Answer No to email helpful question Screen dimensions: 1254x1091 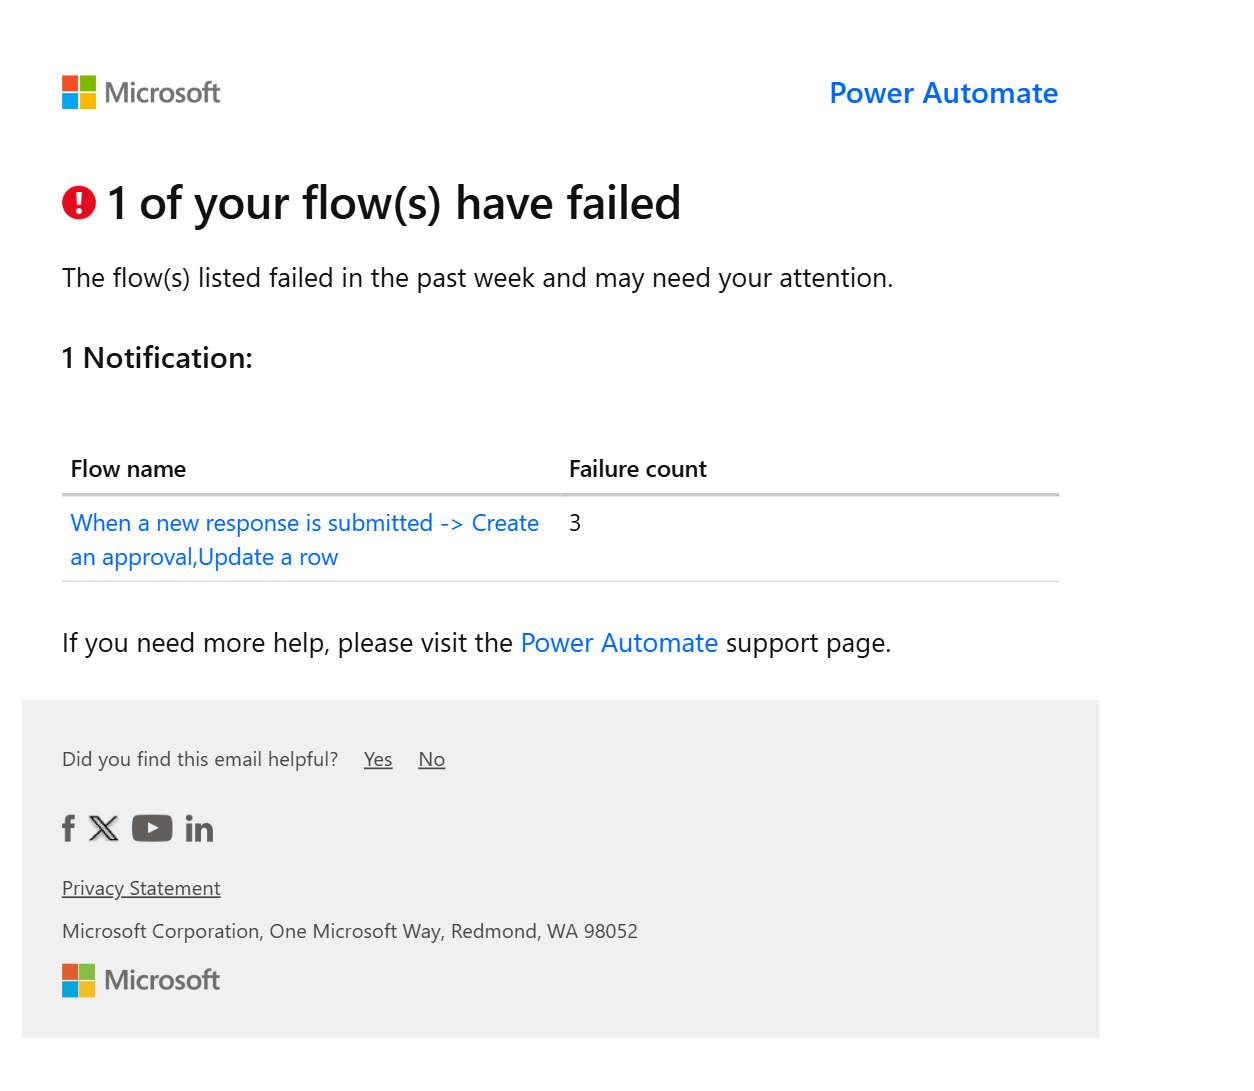pyautogui.click(x=431, y=760)
